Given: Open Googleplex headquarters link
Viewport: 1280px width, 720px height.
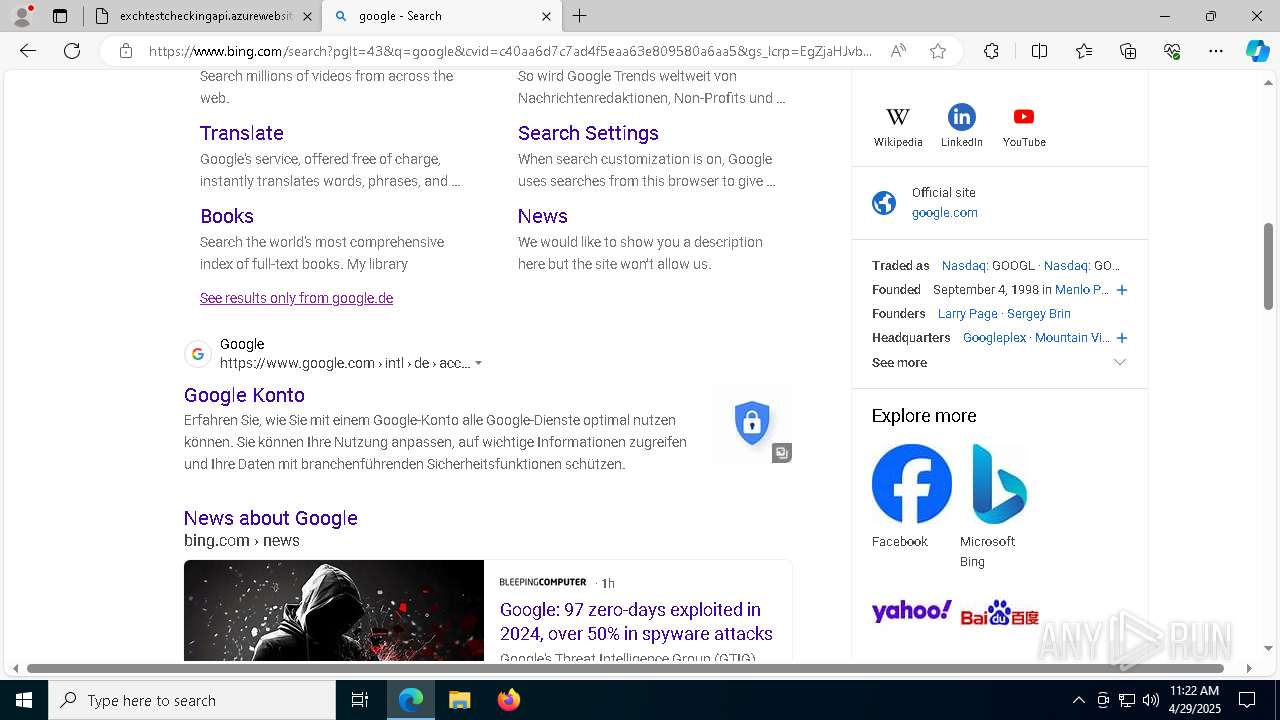Looking at the screenshot, I should (x=994, y=338).
